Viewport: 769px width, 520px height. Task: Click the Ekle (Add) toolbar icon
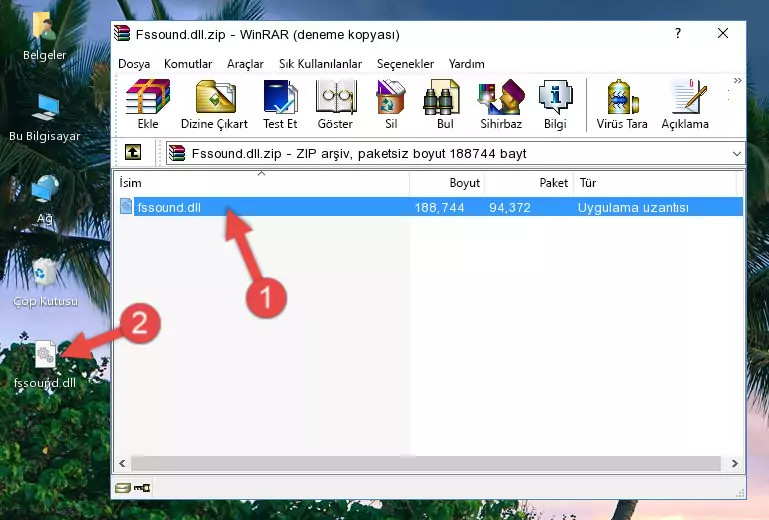pyautogui.click(x=148, y=104)
